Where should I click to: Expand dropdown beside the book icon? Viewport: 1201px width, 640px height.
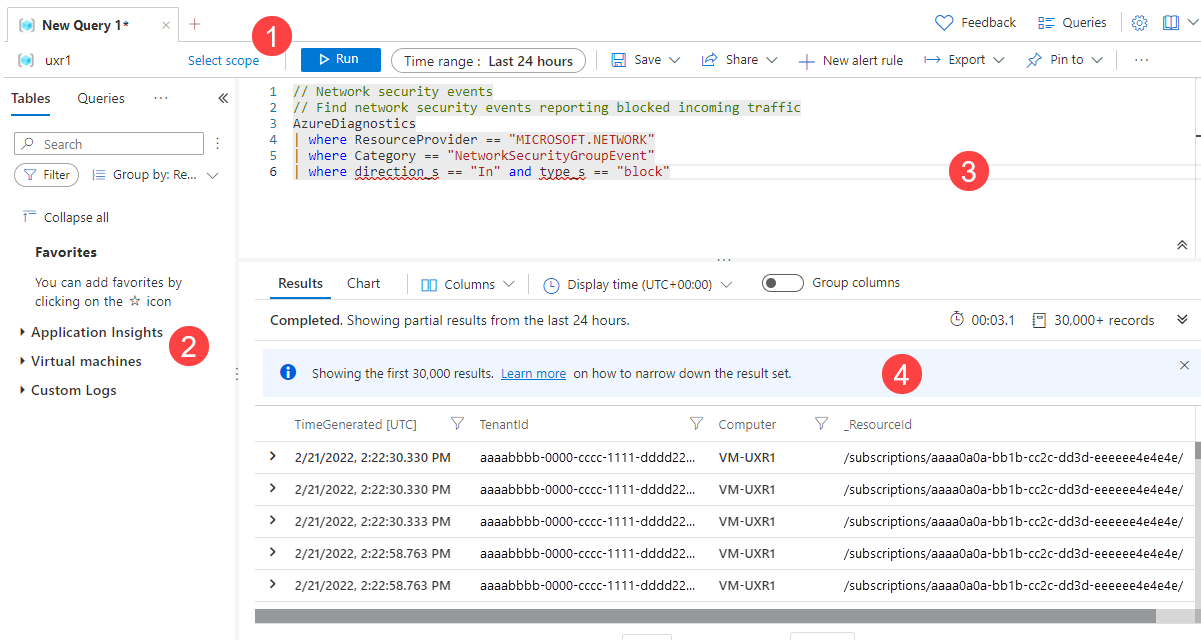coord(1192,23)
